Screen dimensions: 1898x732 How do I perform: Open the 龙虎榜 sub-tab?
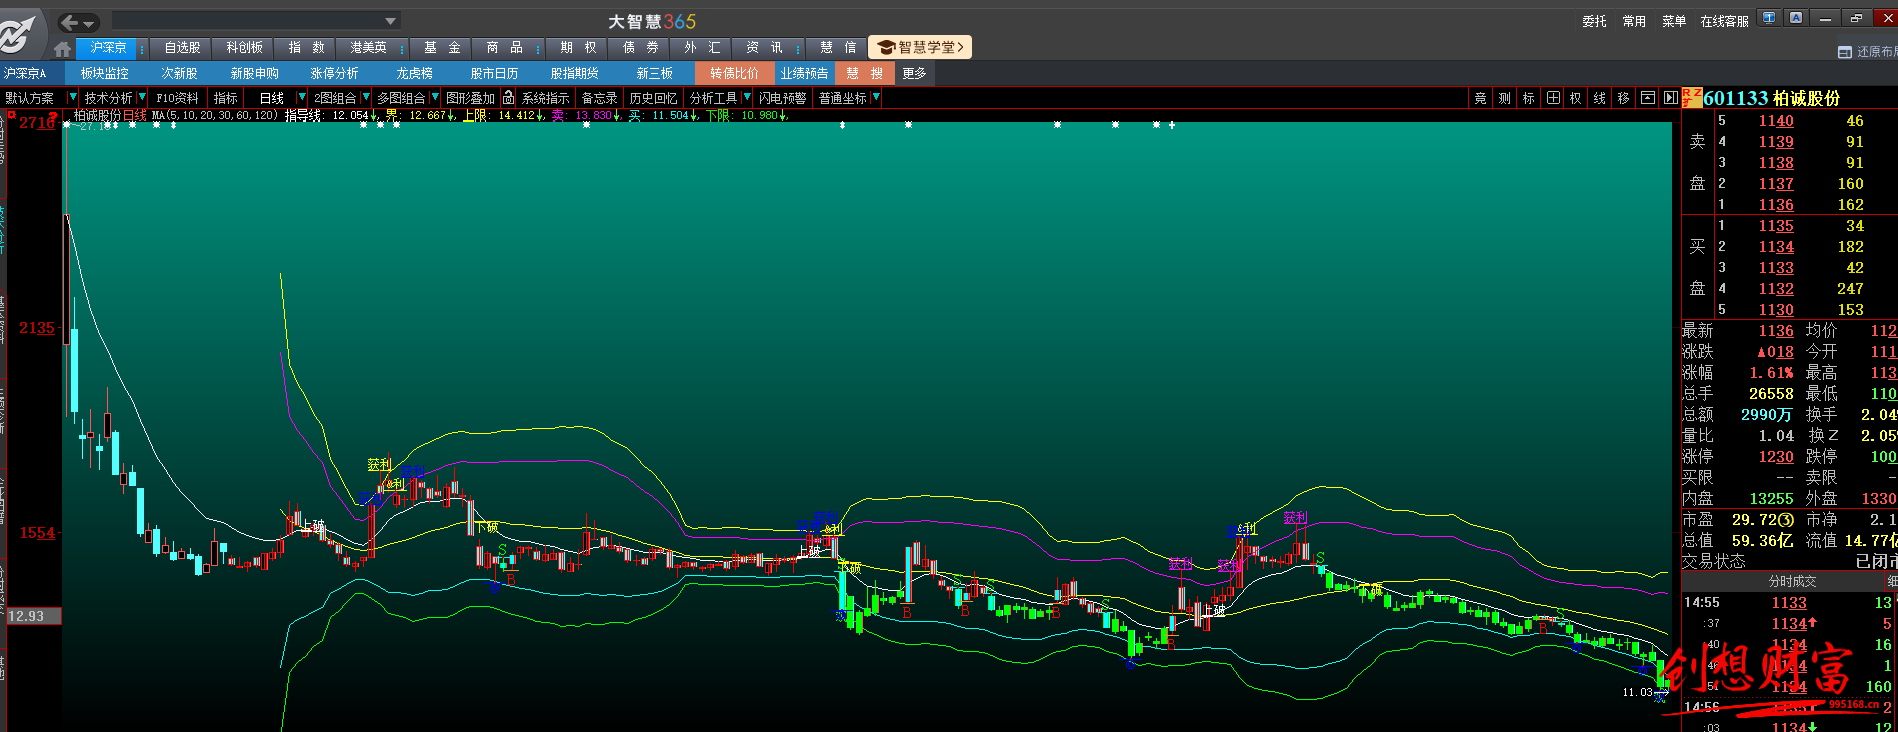414,73
